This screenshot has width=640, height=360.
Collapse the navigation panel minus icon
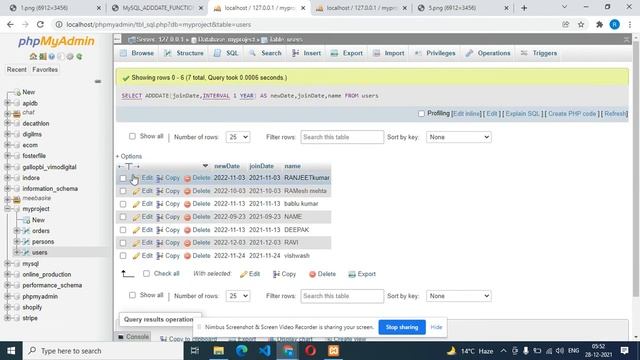coord(98,81)
